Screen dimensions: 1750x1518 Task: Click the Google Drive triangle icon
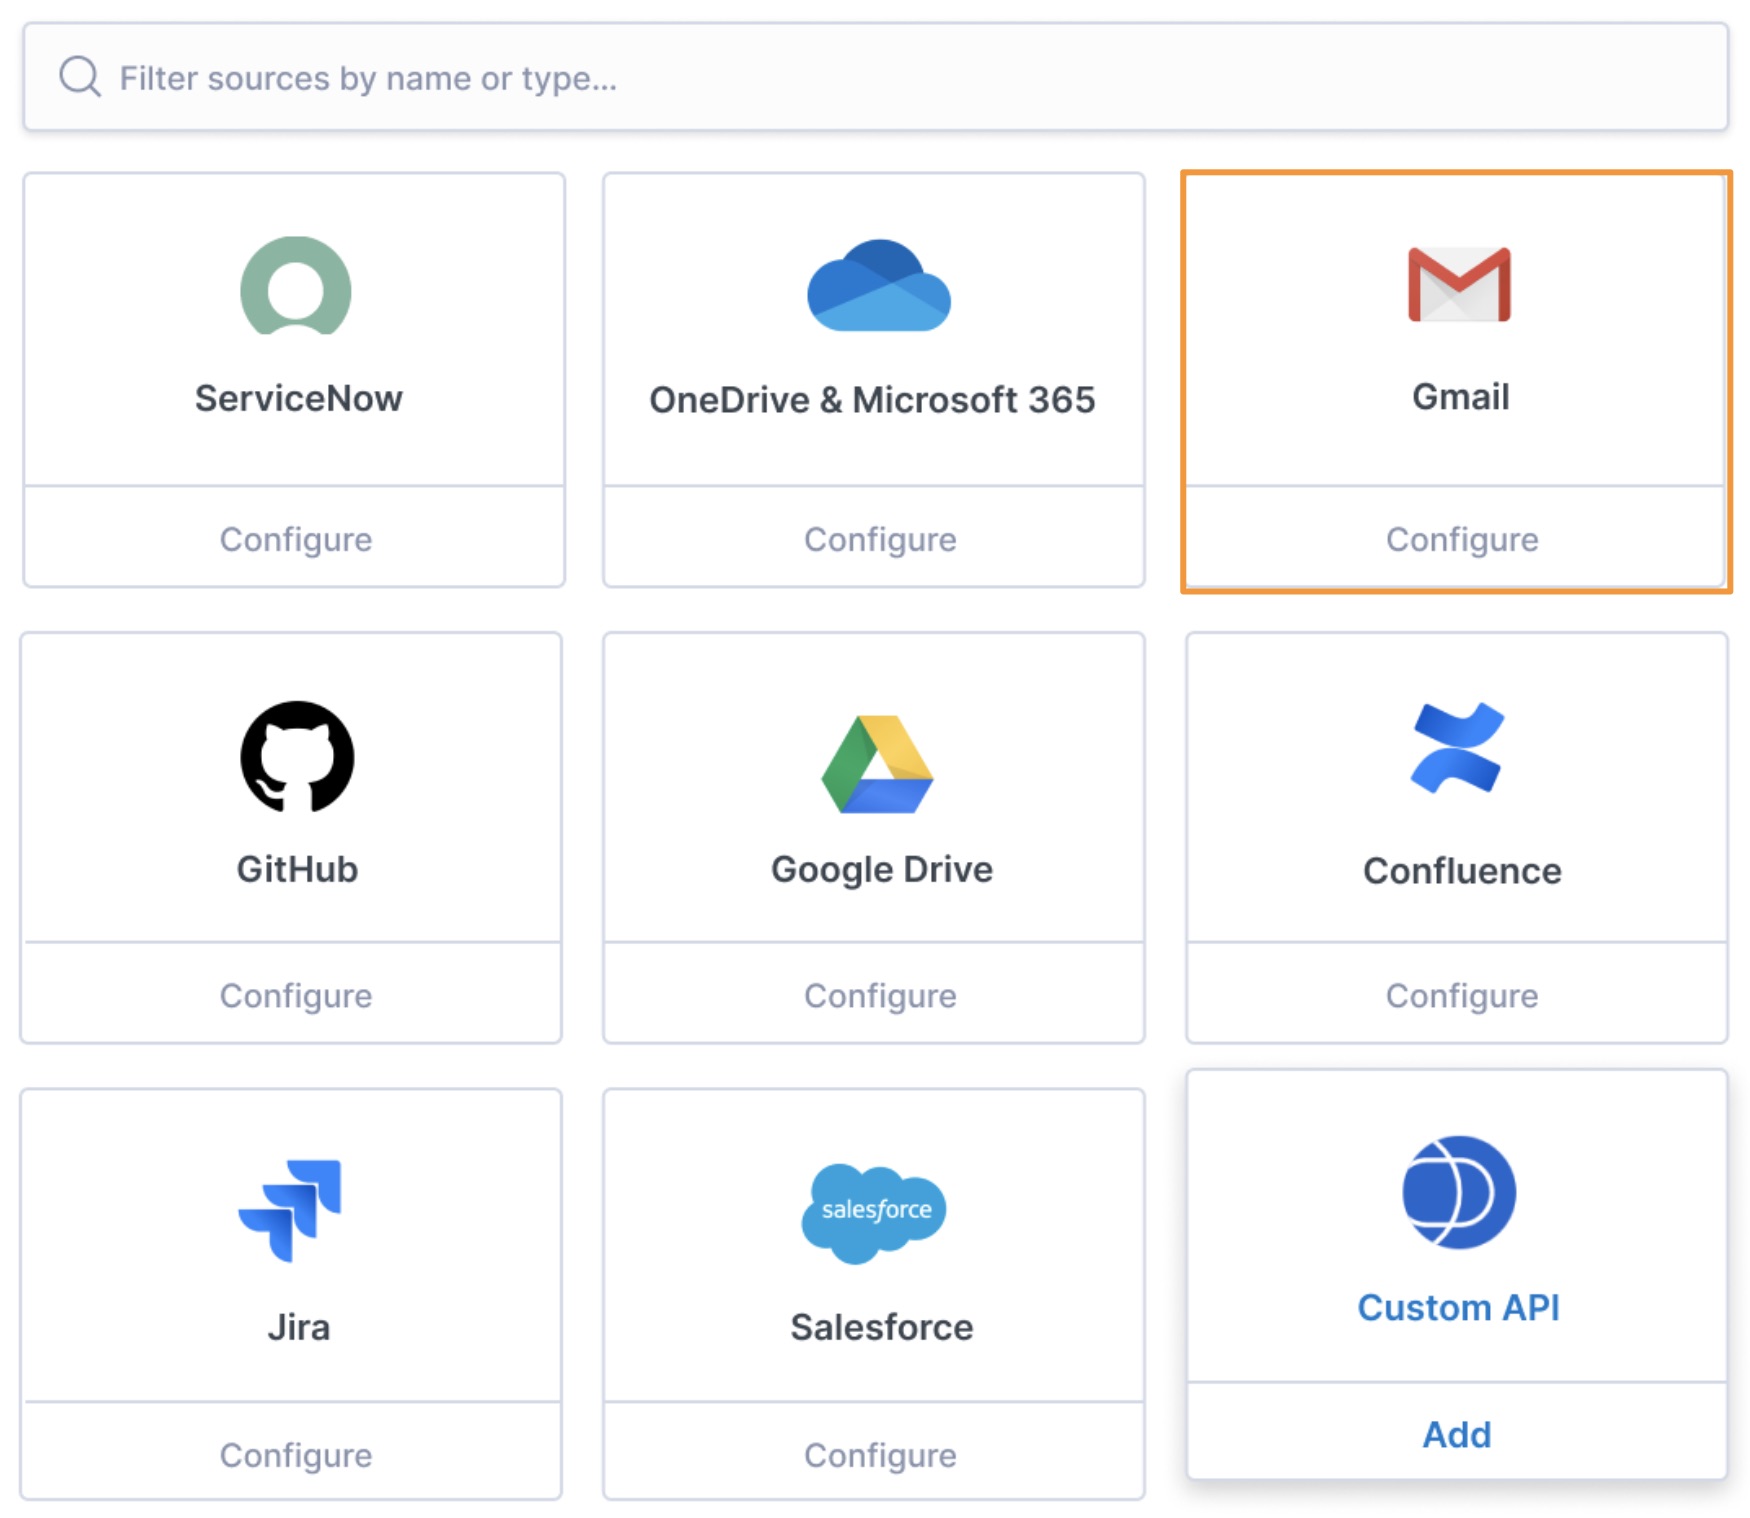pos(877,764)
